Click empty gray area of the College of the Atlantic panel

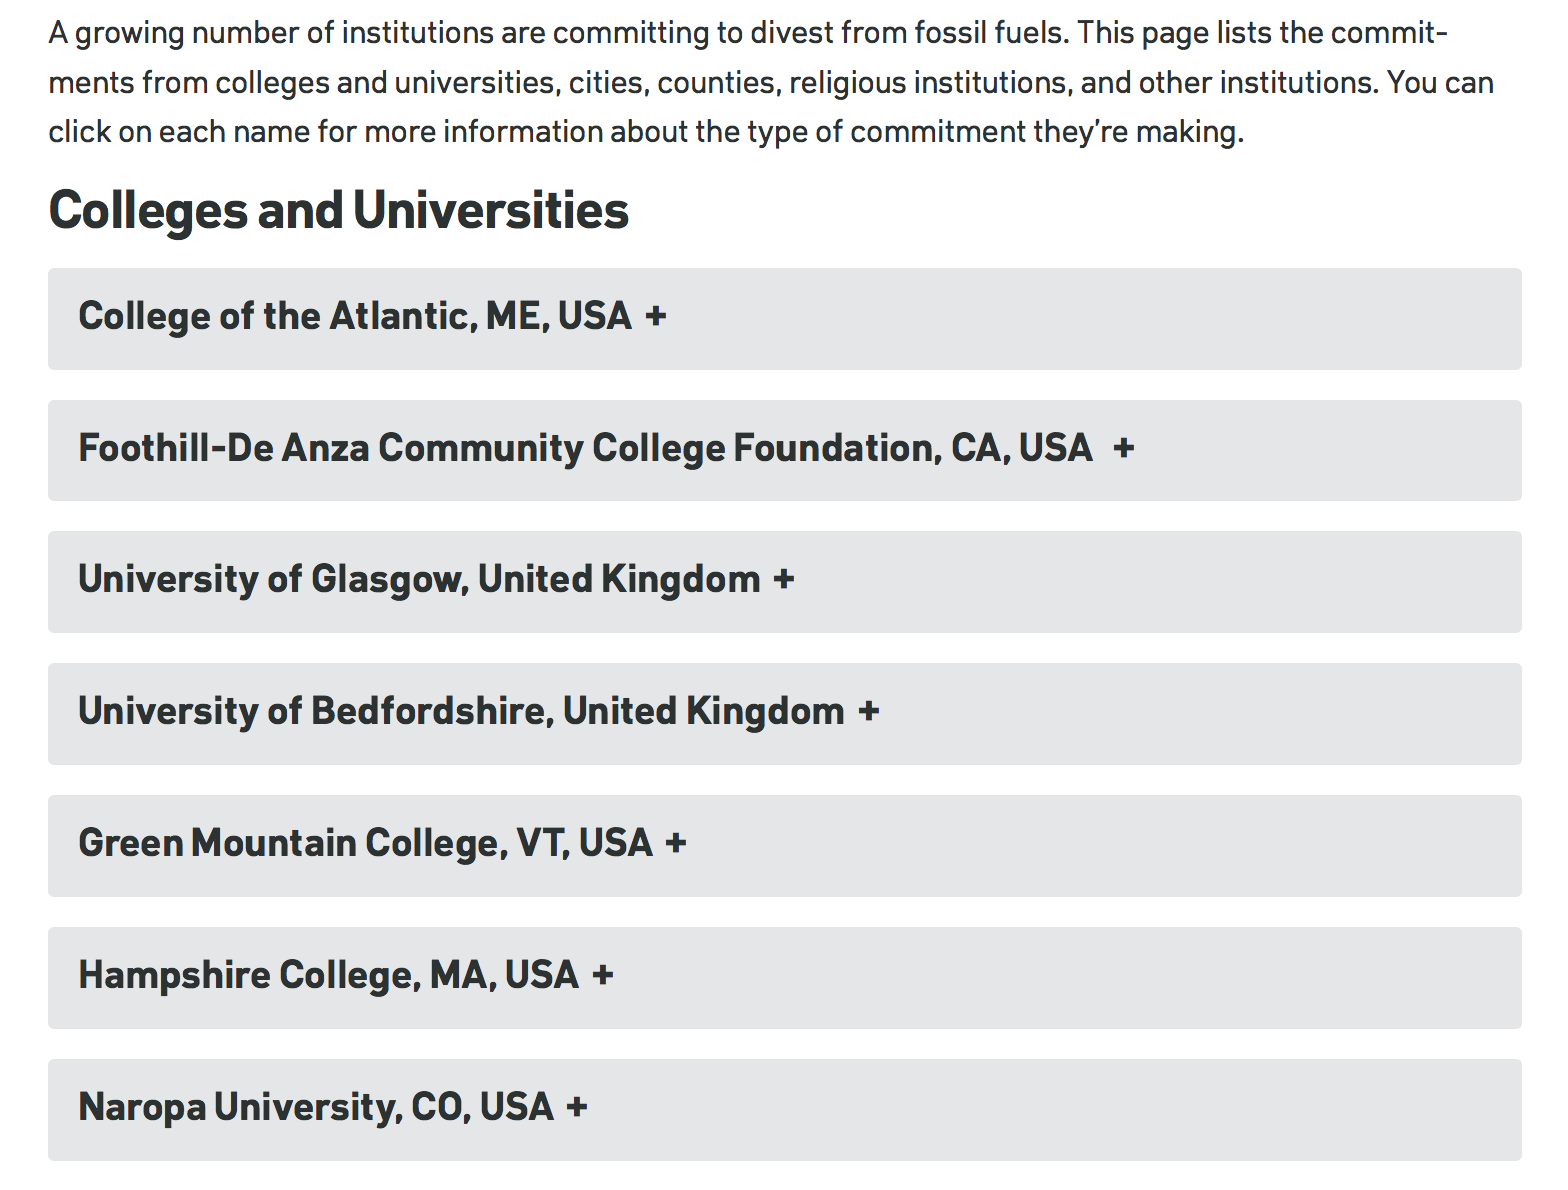pos(1100,319)
